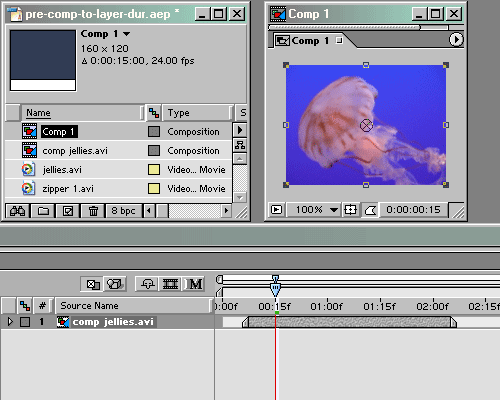Viewport: 500px width, 400px height.
Task: Click the label column header icon in Project
Action: 154,113
